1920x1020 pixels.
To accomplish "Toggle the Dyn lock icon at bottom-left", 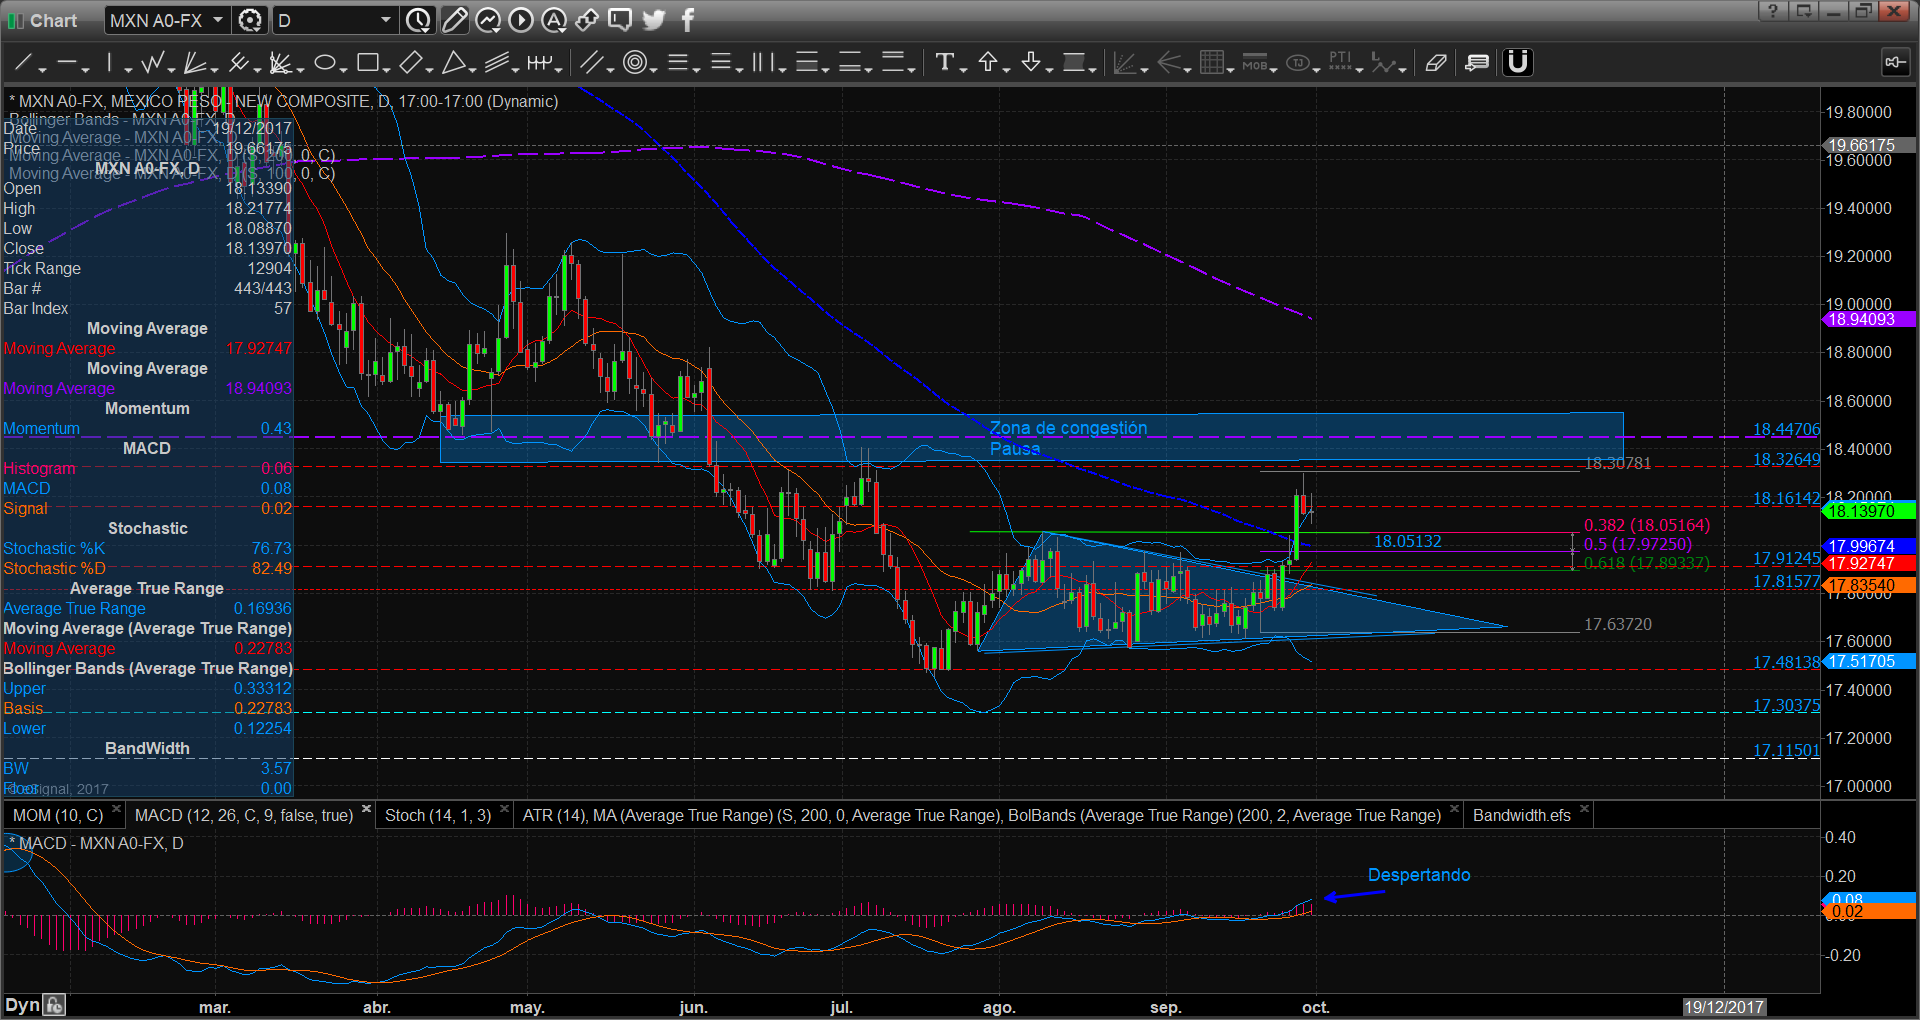I will click(55, 1005).
